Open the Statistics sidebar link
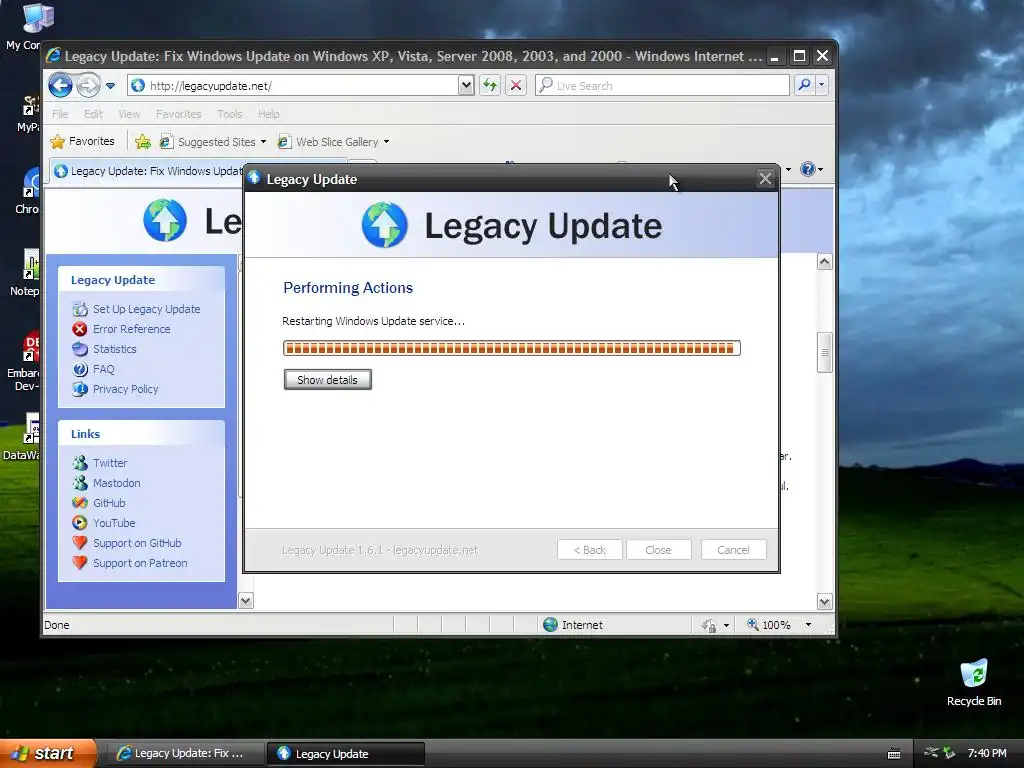This screenshot has height=768, width=1024. [114, 349]
